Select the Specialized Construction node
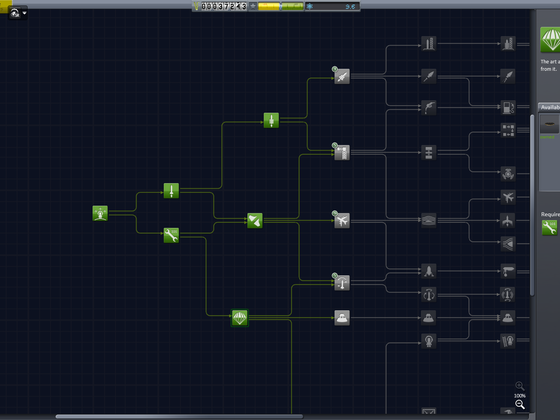The image size is (560, 420). [x=508, y=130]
